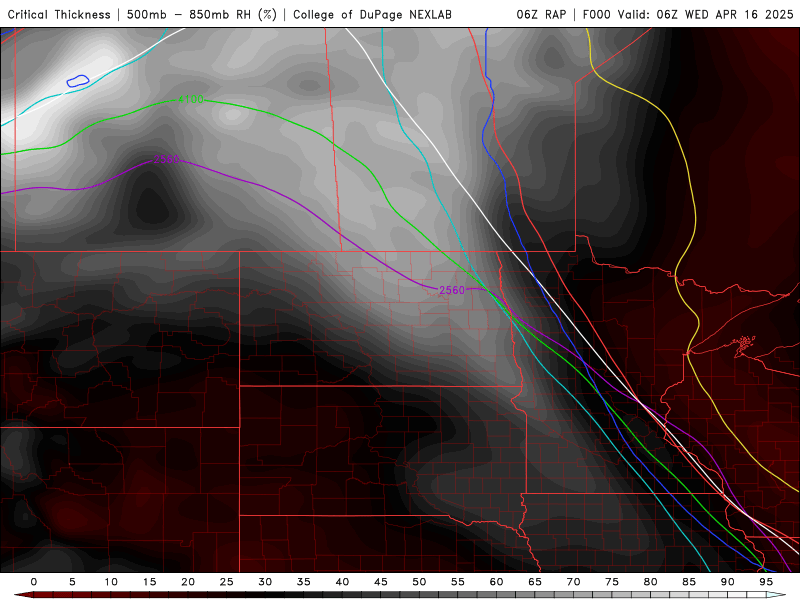Screen dimensions: 800x600
Task: Click the "95" value on the color scale
Action: pyautogui.click(x=766, y=582)
